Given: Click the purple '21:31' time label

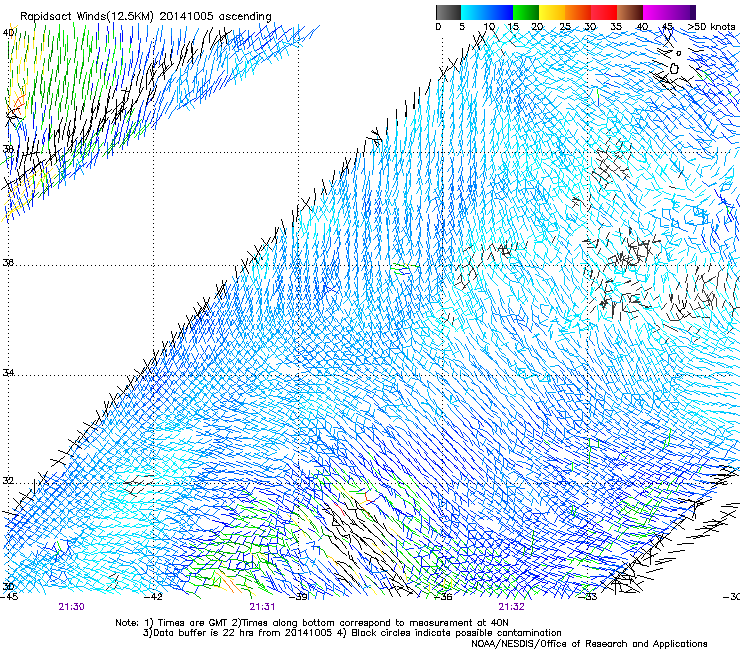Looking at the screenshot, I should click(x=262, y=607).
